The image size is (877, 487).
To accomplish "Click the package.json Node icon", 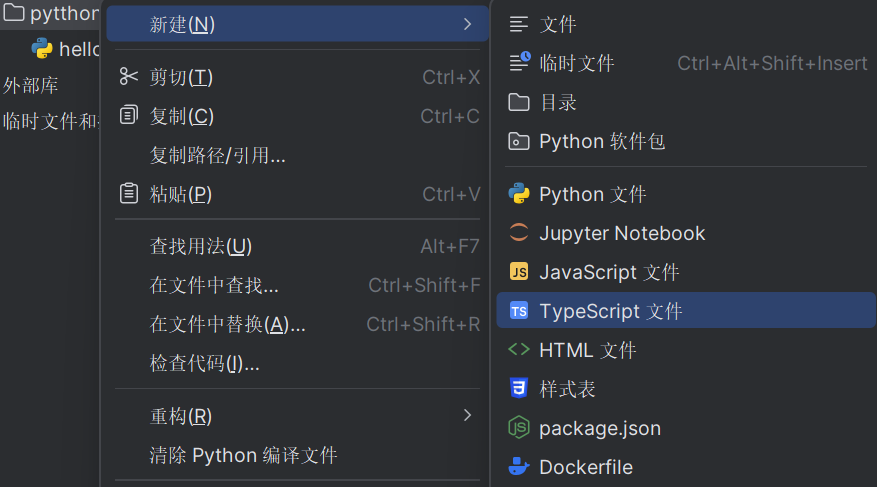I will click(518, 428).
